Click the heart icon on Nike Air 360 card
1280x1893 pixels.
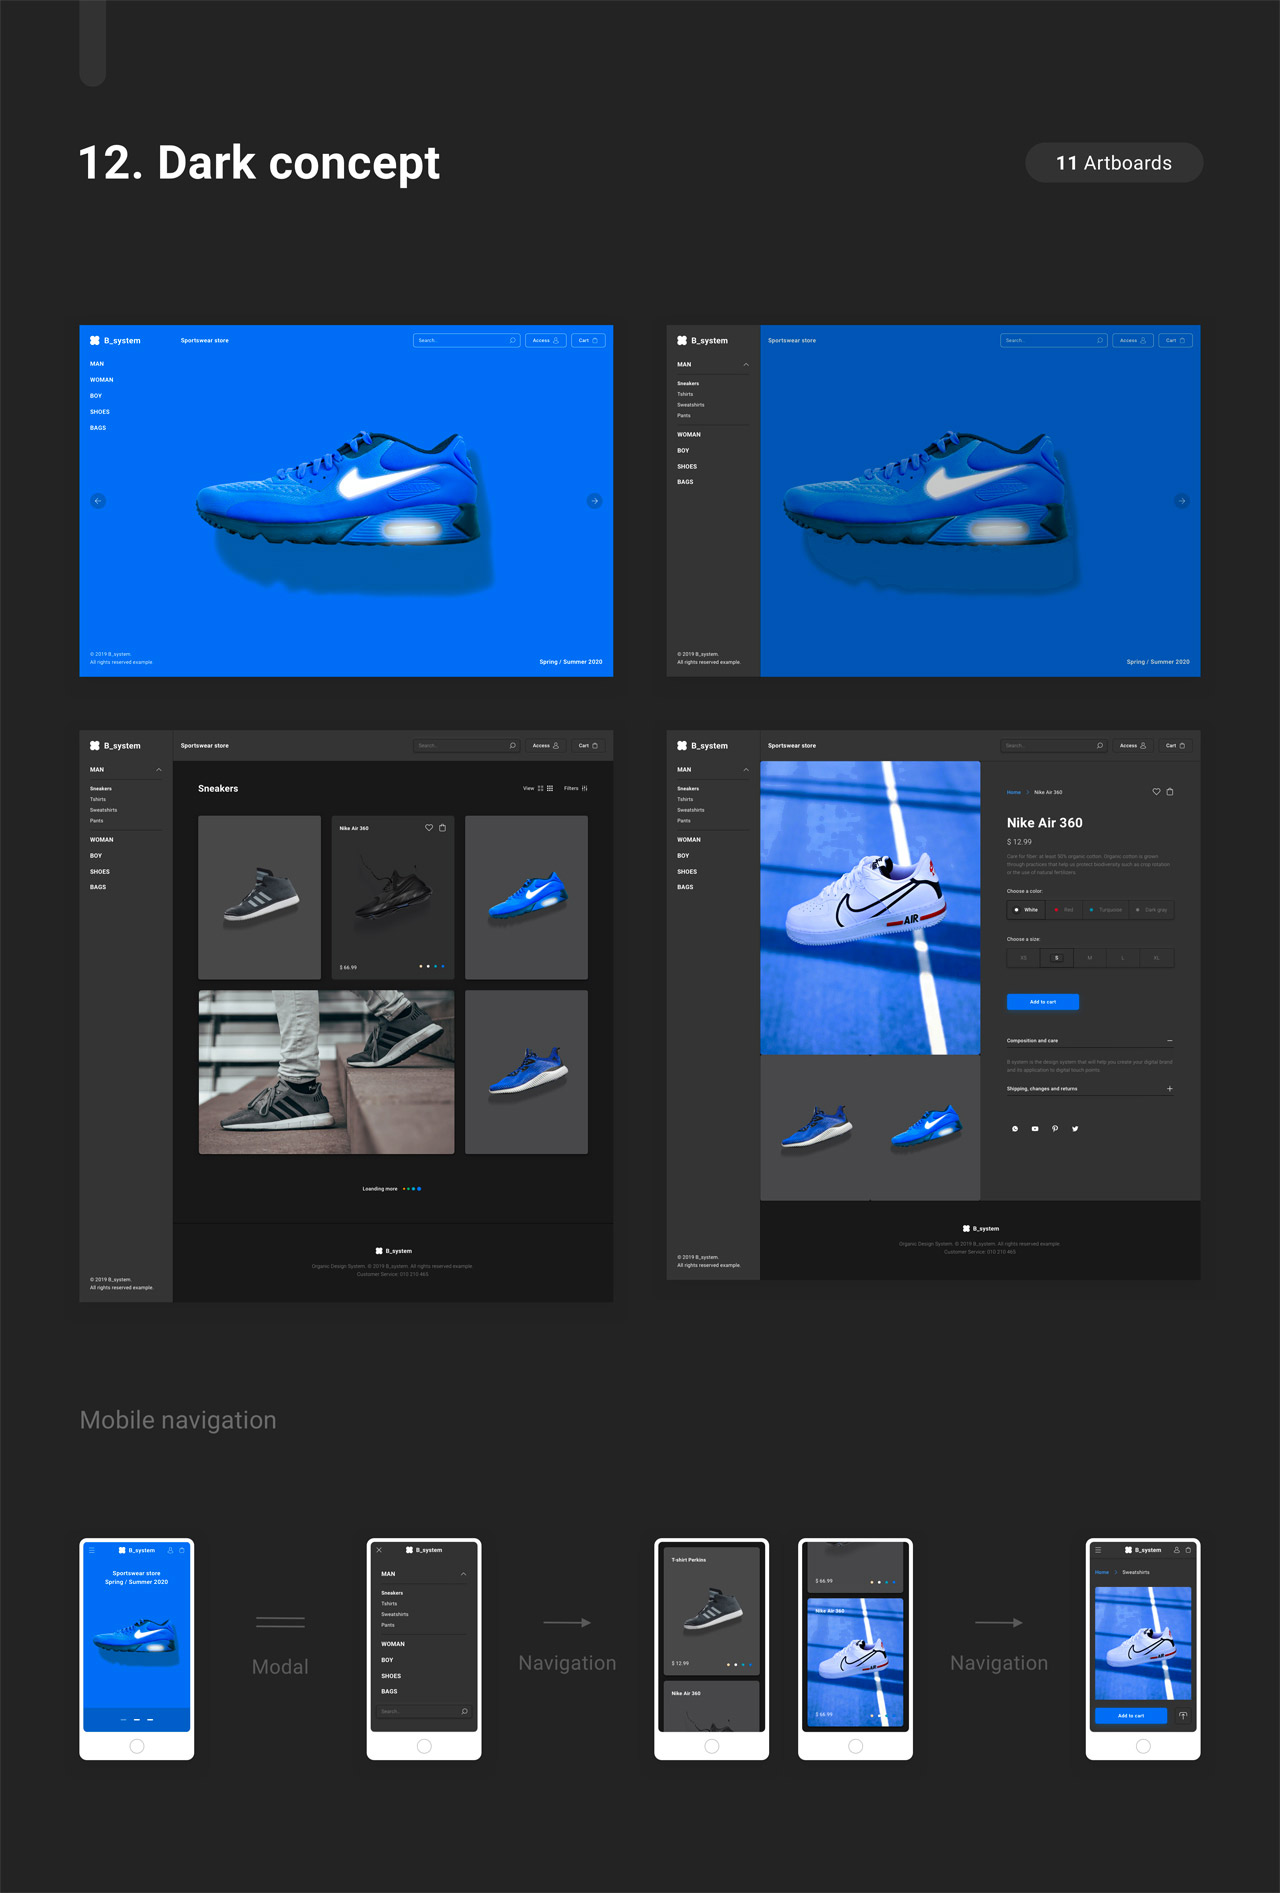(429, 828)
